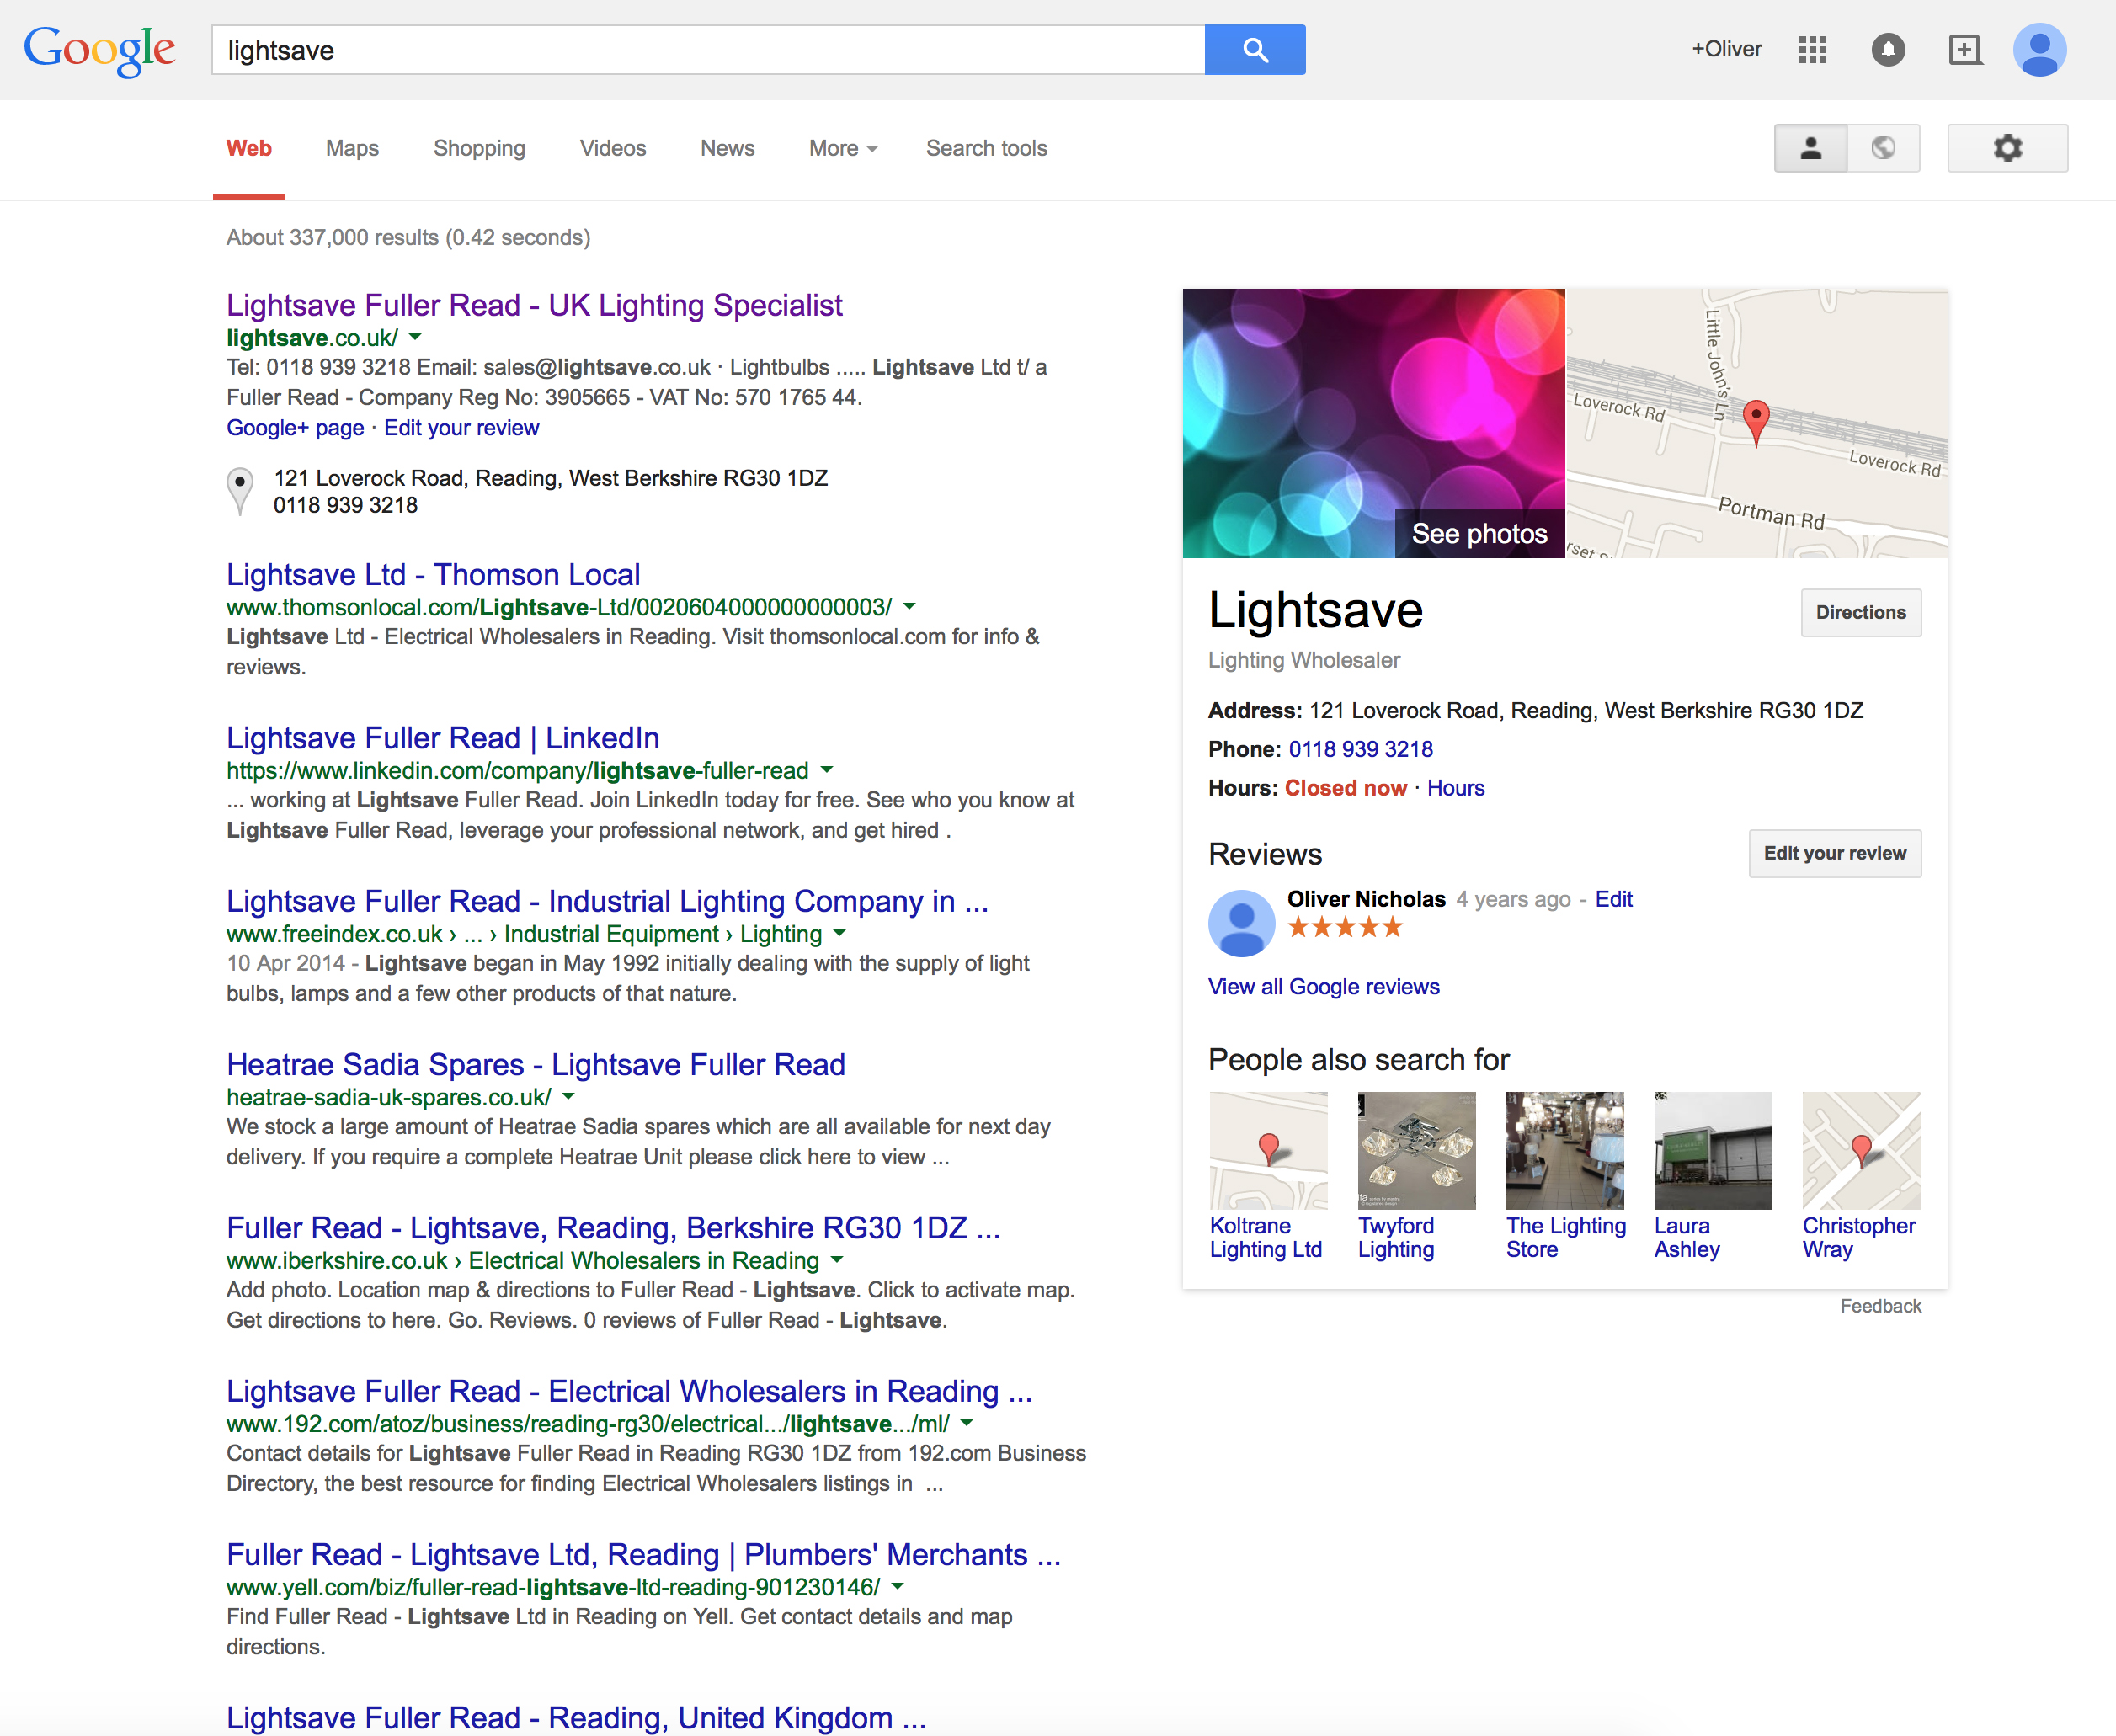The width and height of the screenshot is (2116, 1736).
Task: Click the red marker on the map
Action: (x=1756, y=422)
